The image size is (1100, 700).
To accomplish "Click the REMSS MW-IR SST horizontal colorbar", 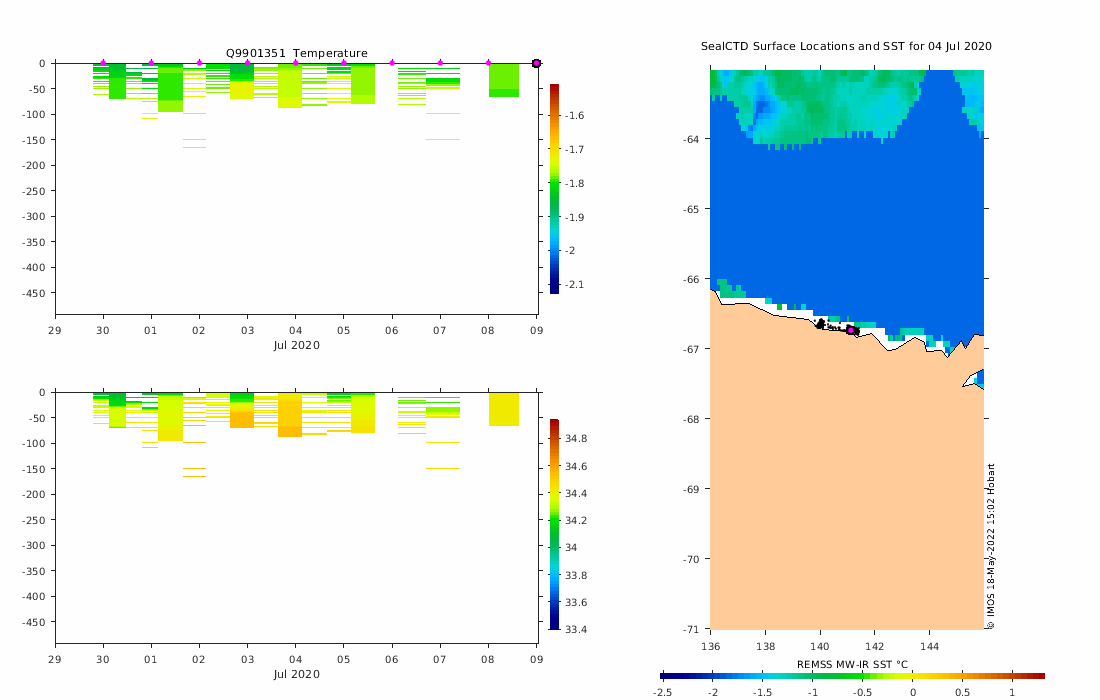I will 852,676.
